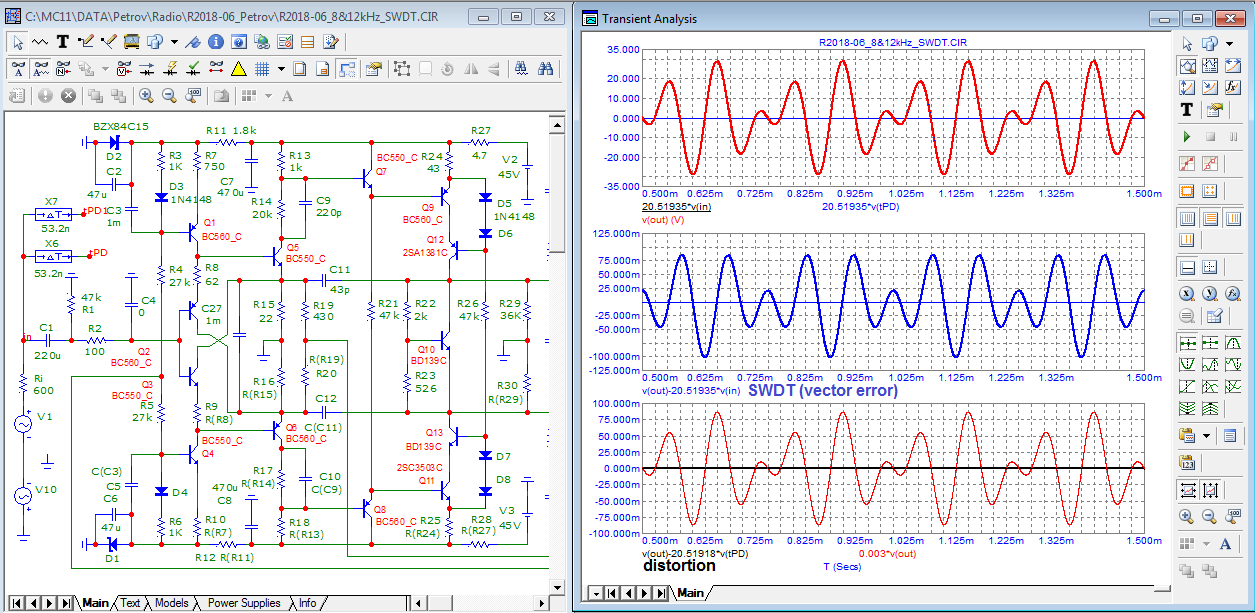Screen dimensions: 1255x613
Task: Select the Text mode tool in schematic toolbar
Action: [62, 42]
